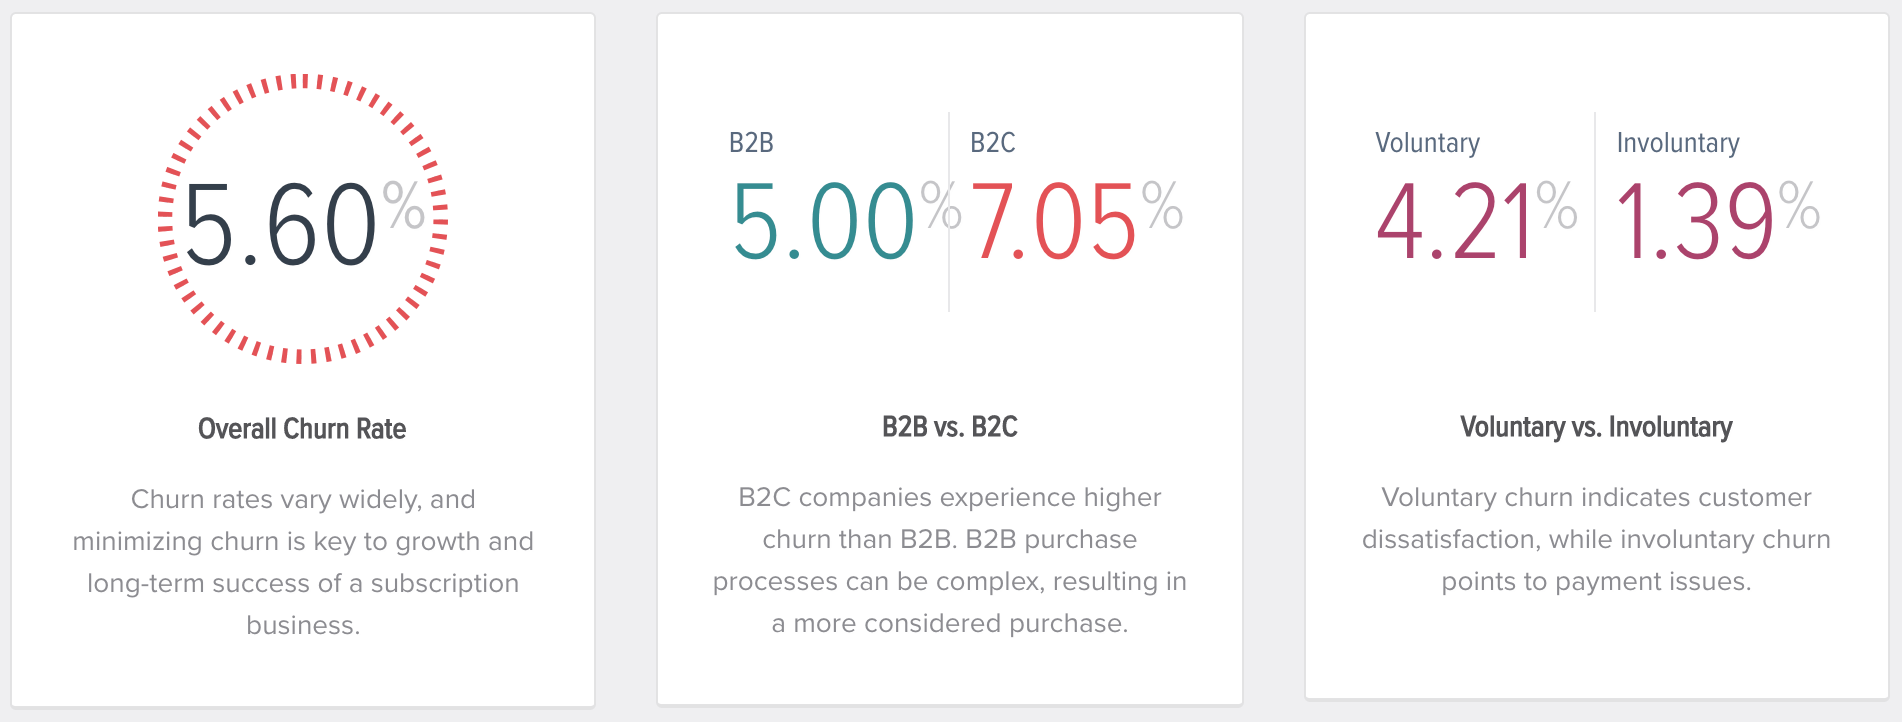Select the teal 5.00 B2B value
This screenshot has width=1902, height=722.
tap(824, 221)
